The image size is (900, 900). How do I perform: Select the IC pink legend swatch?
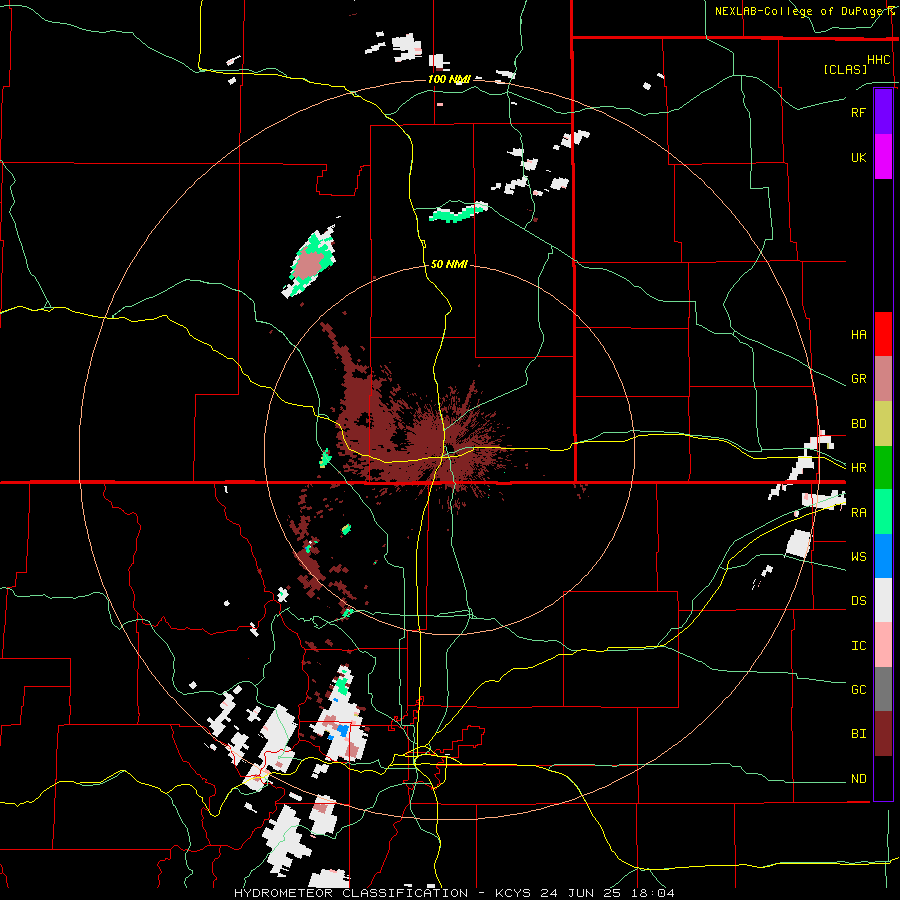tap(883, 645)
